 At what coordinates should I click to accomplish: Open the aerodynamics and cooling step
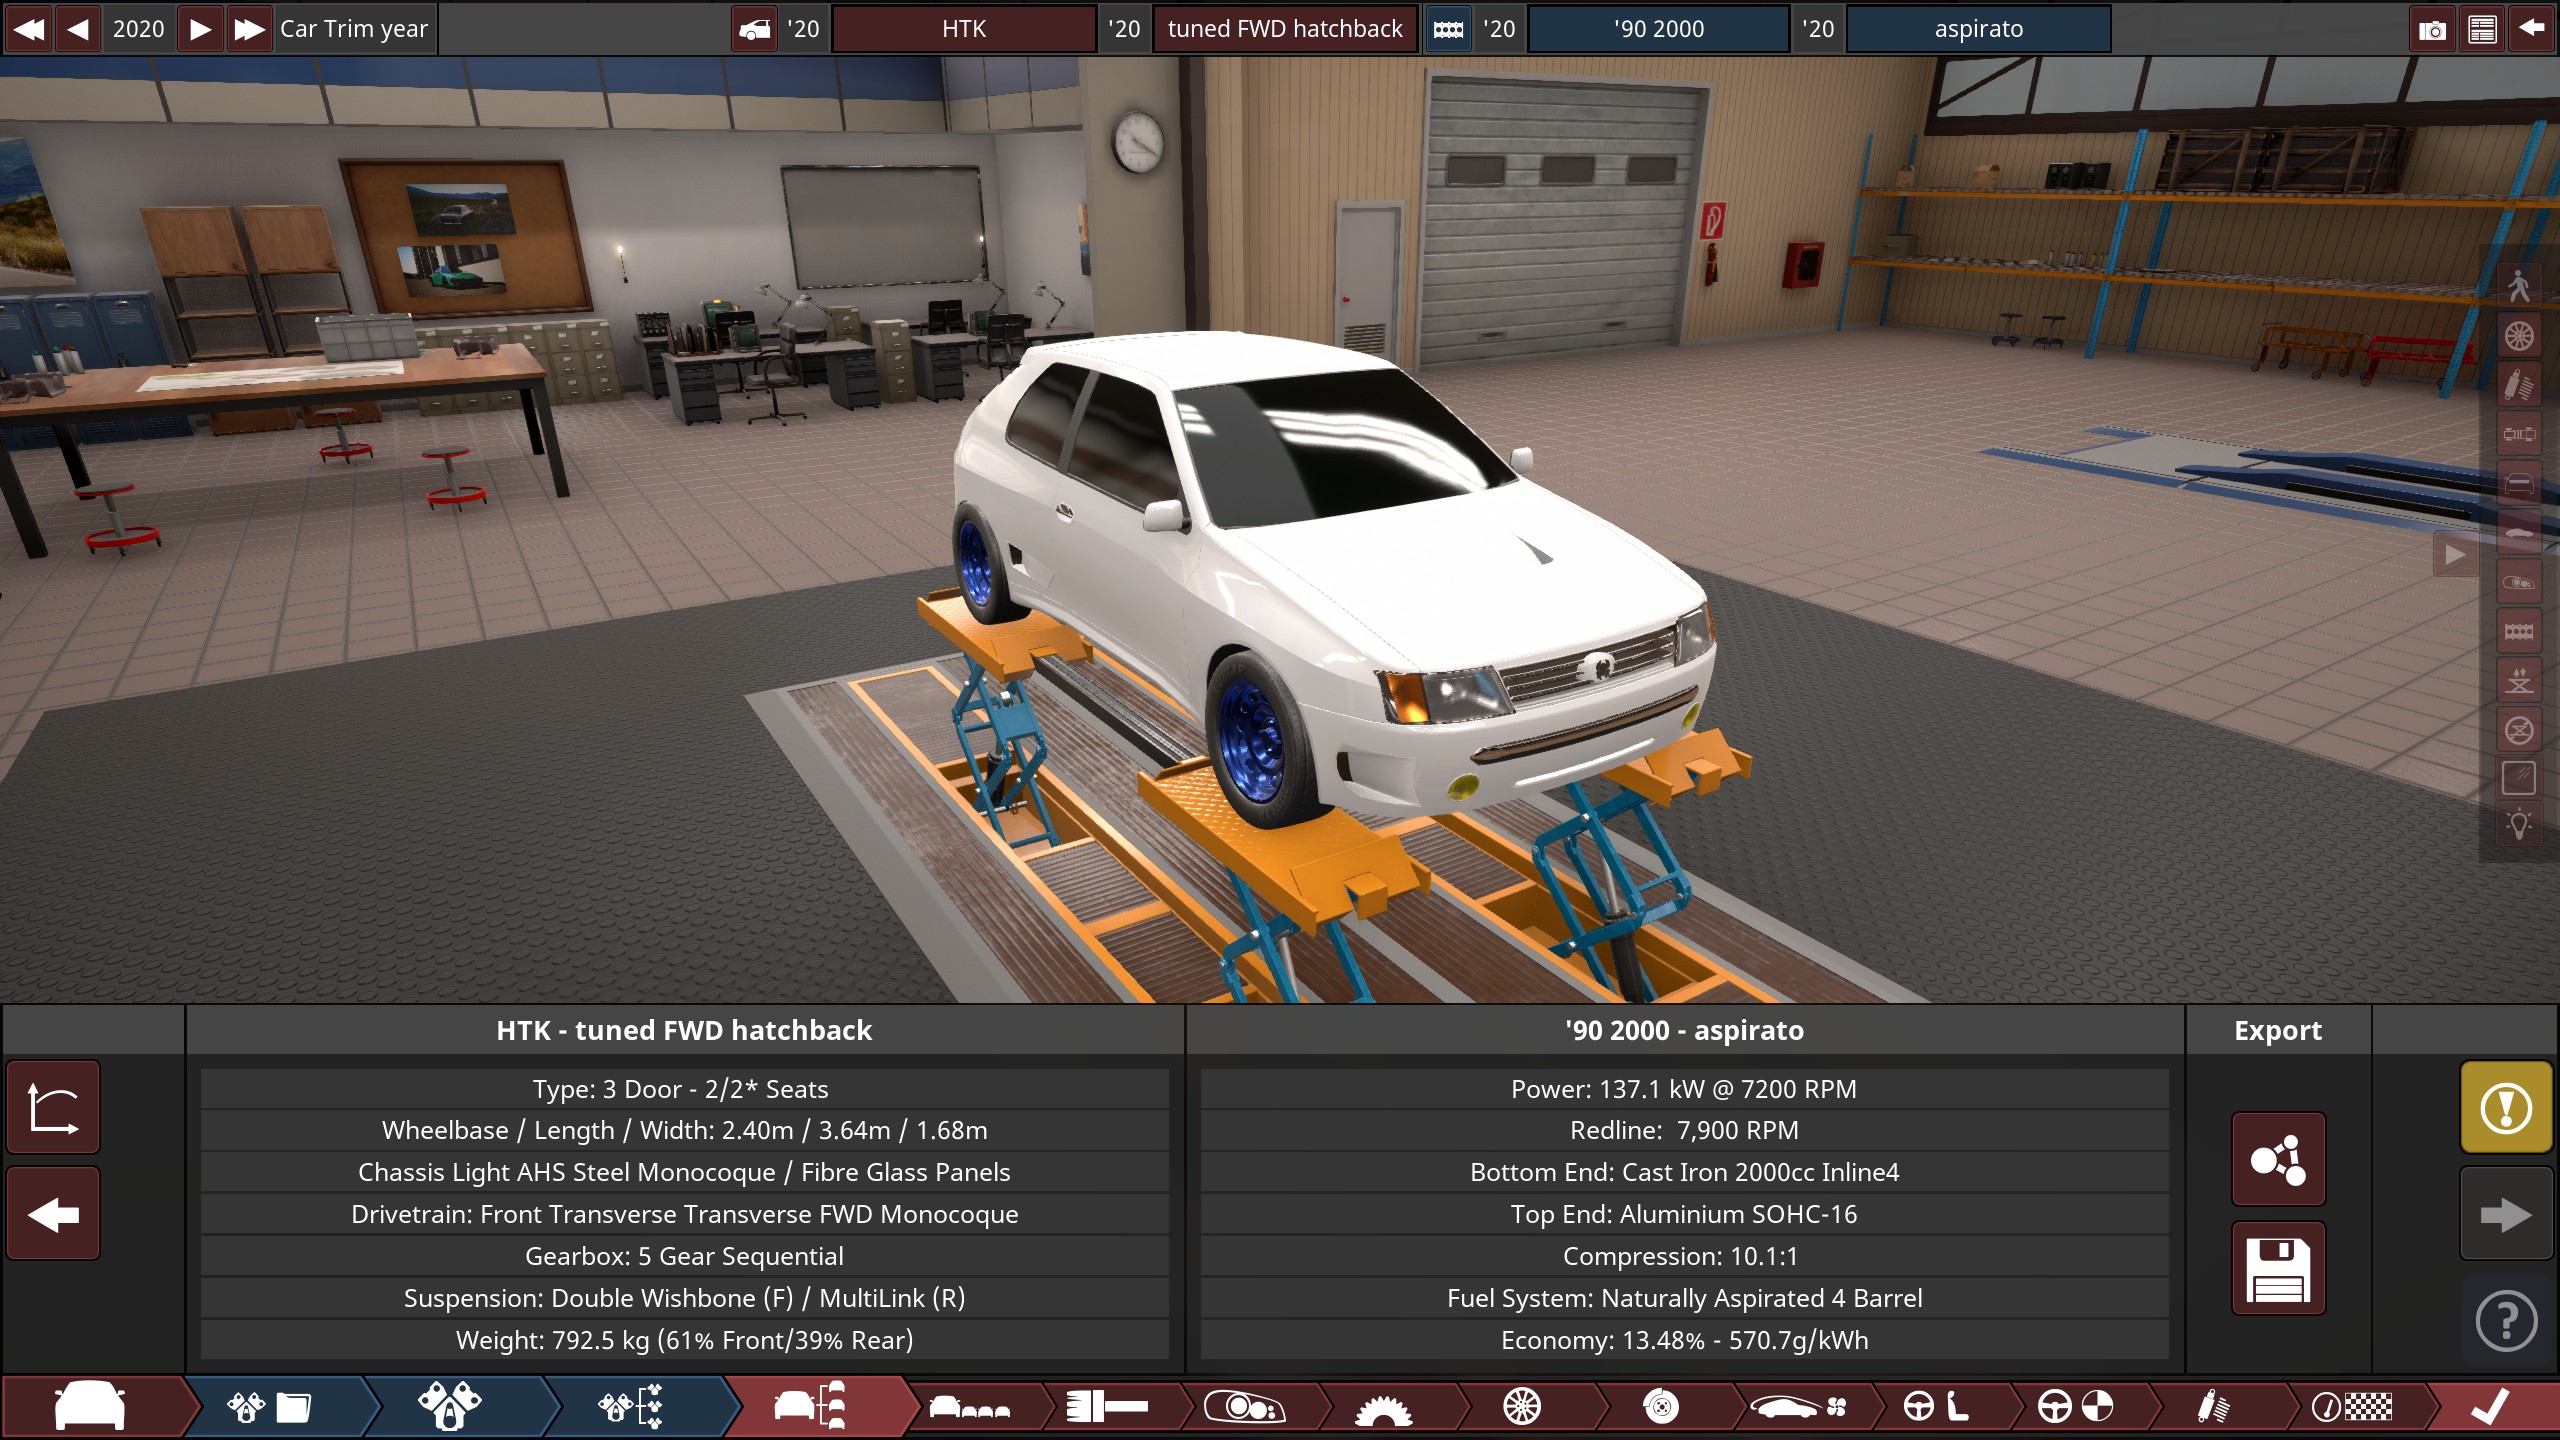click(1799, 1407)
